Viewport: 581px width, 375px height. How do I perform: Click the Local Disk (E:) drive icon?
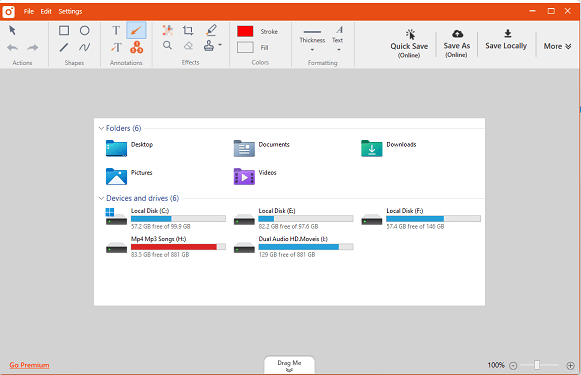click(244, 219)
